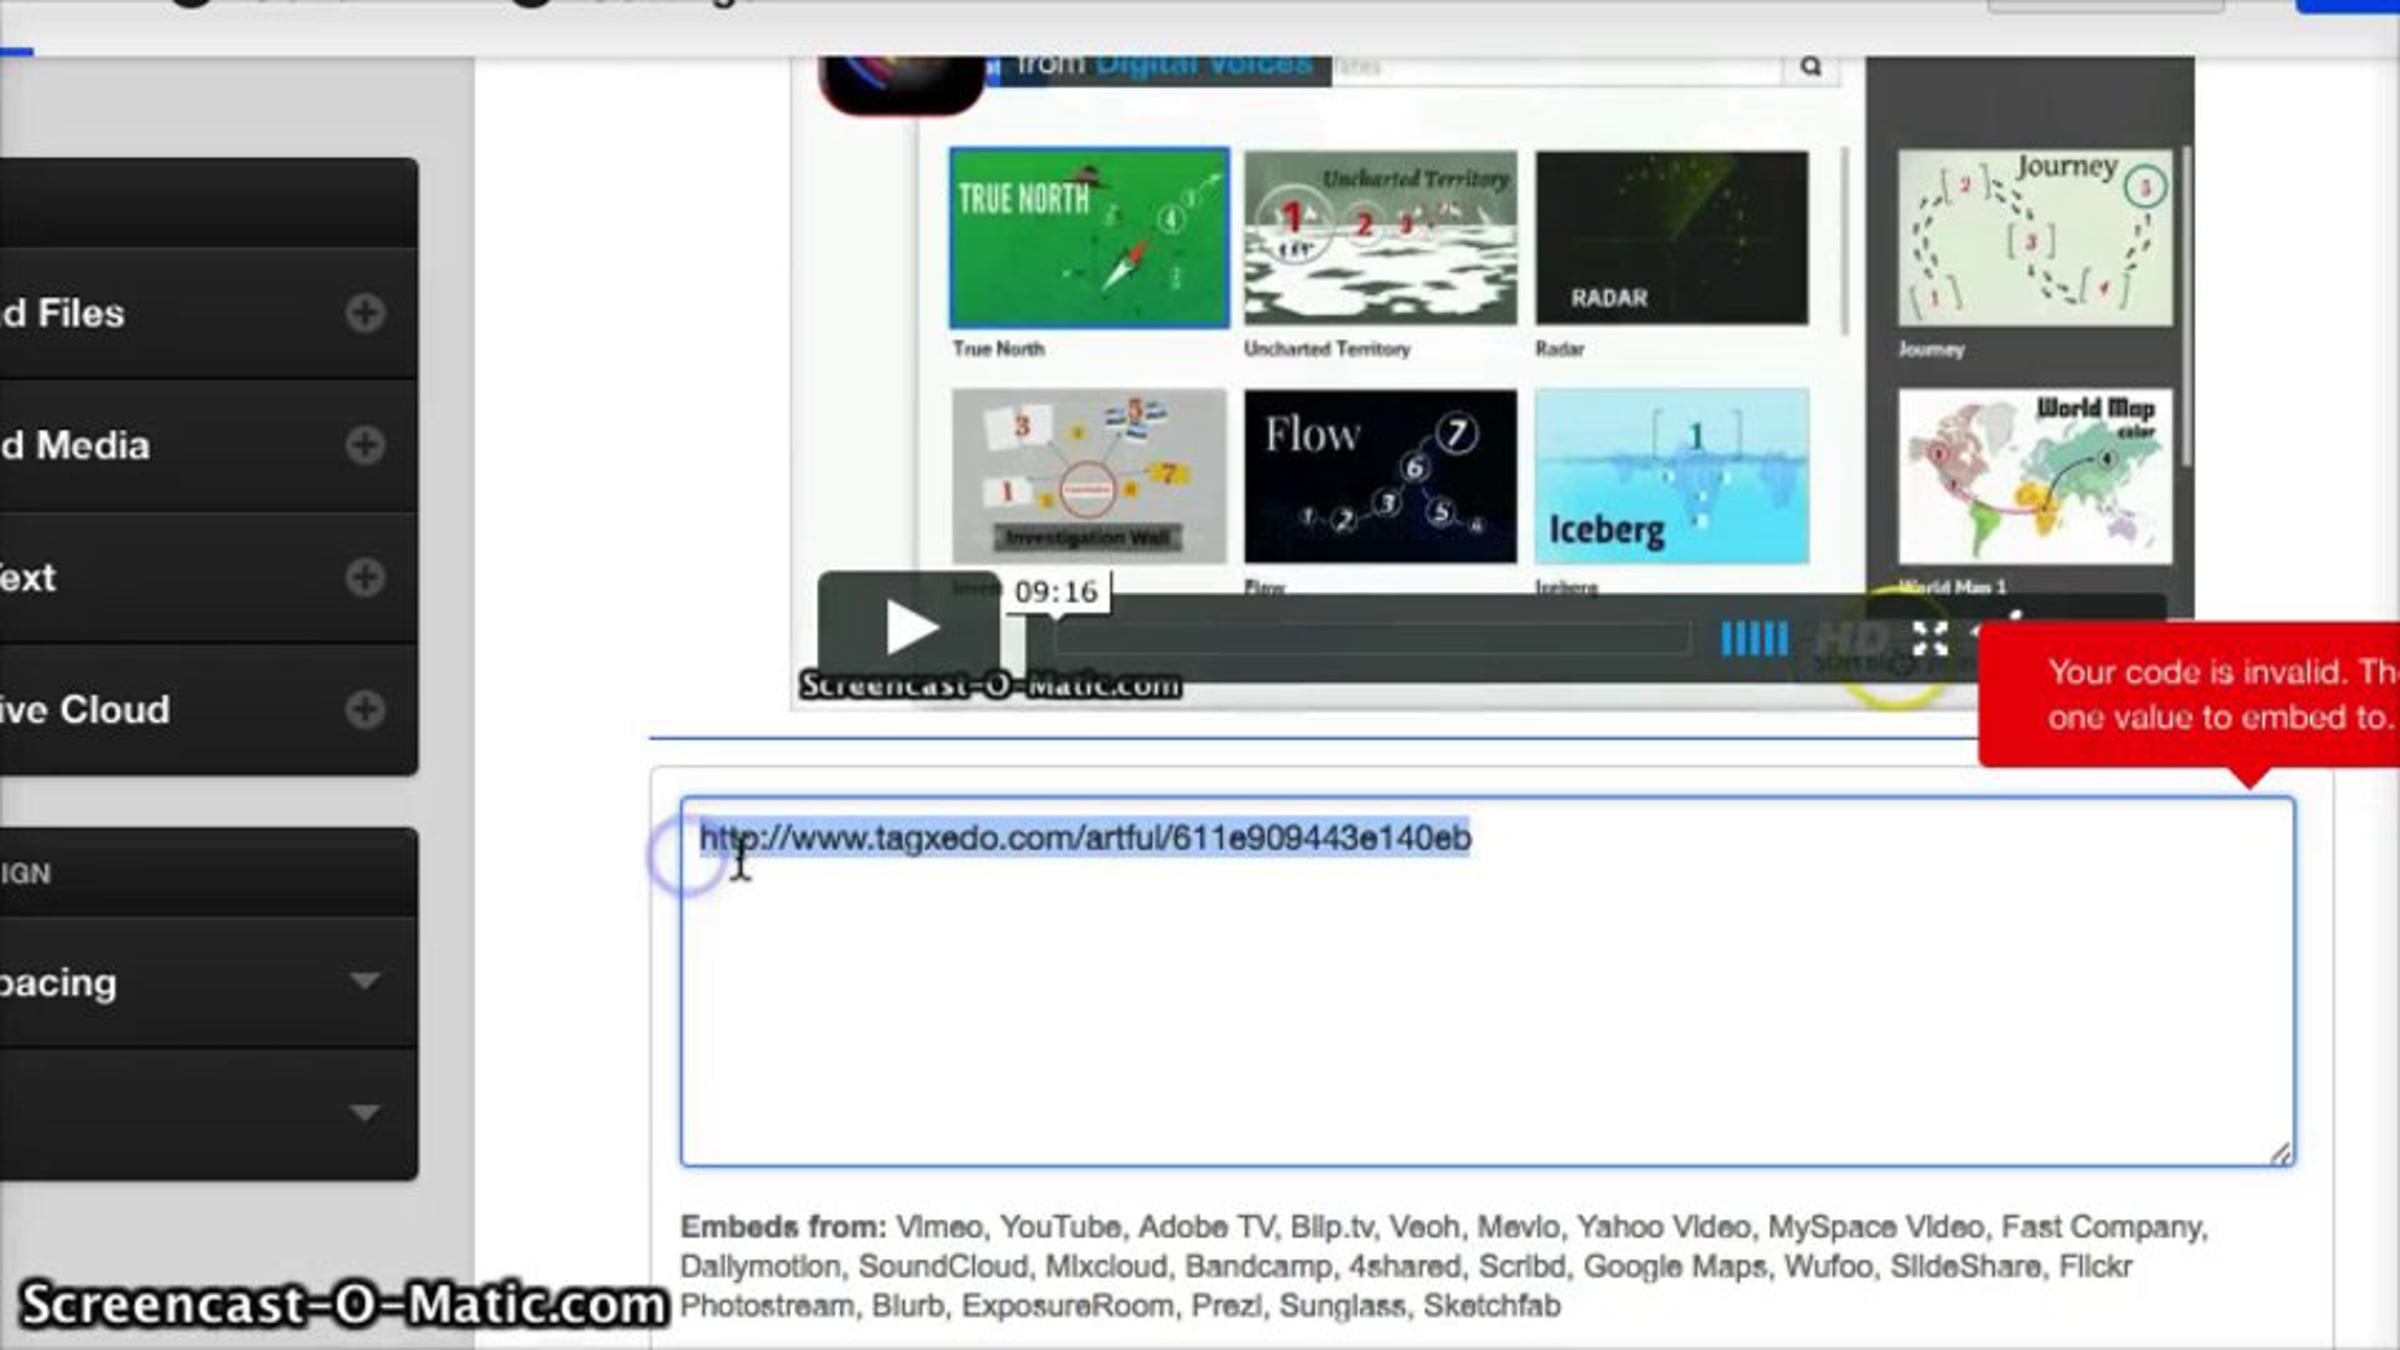Open the Media panel row

tap(209, 445)
